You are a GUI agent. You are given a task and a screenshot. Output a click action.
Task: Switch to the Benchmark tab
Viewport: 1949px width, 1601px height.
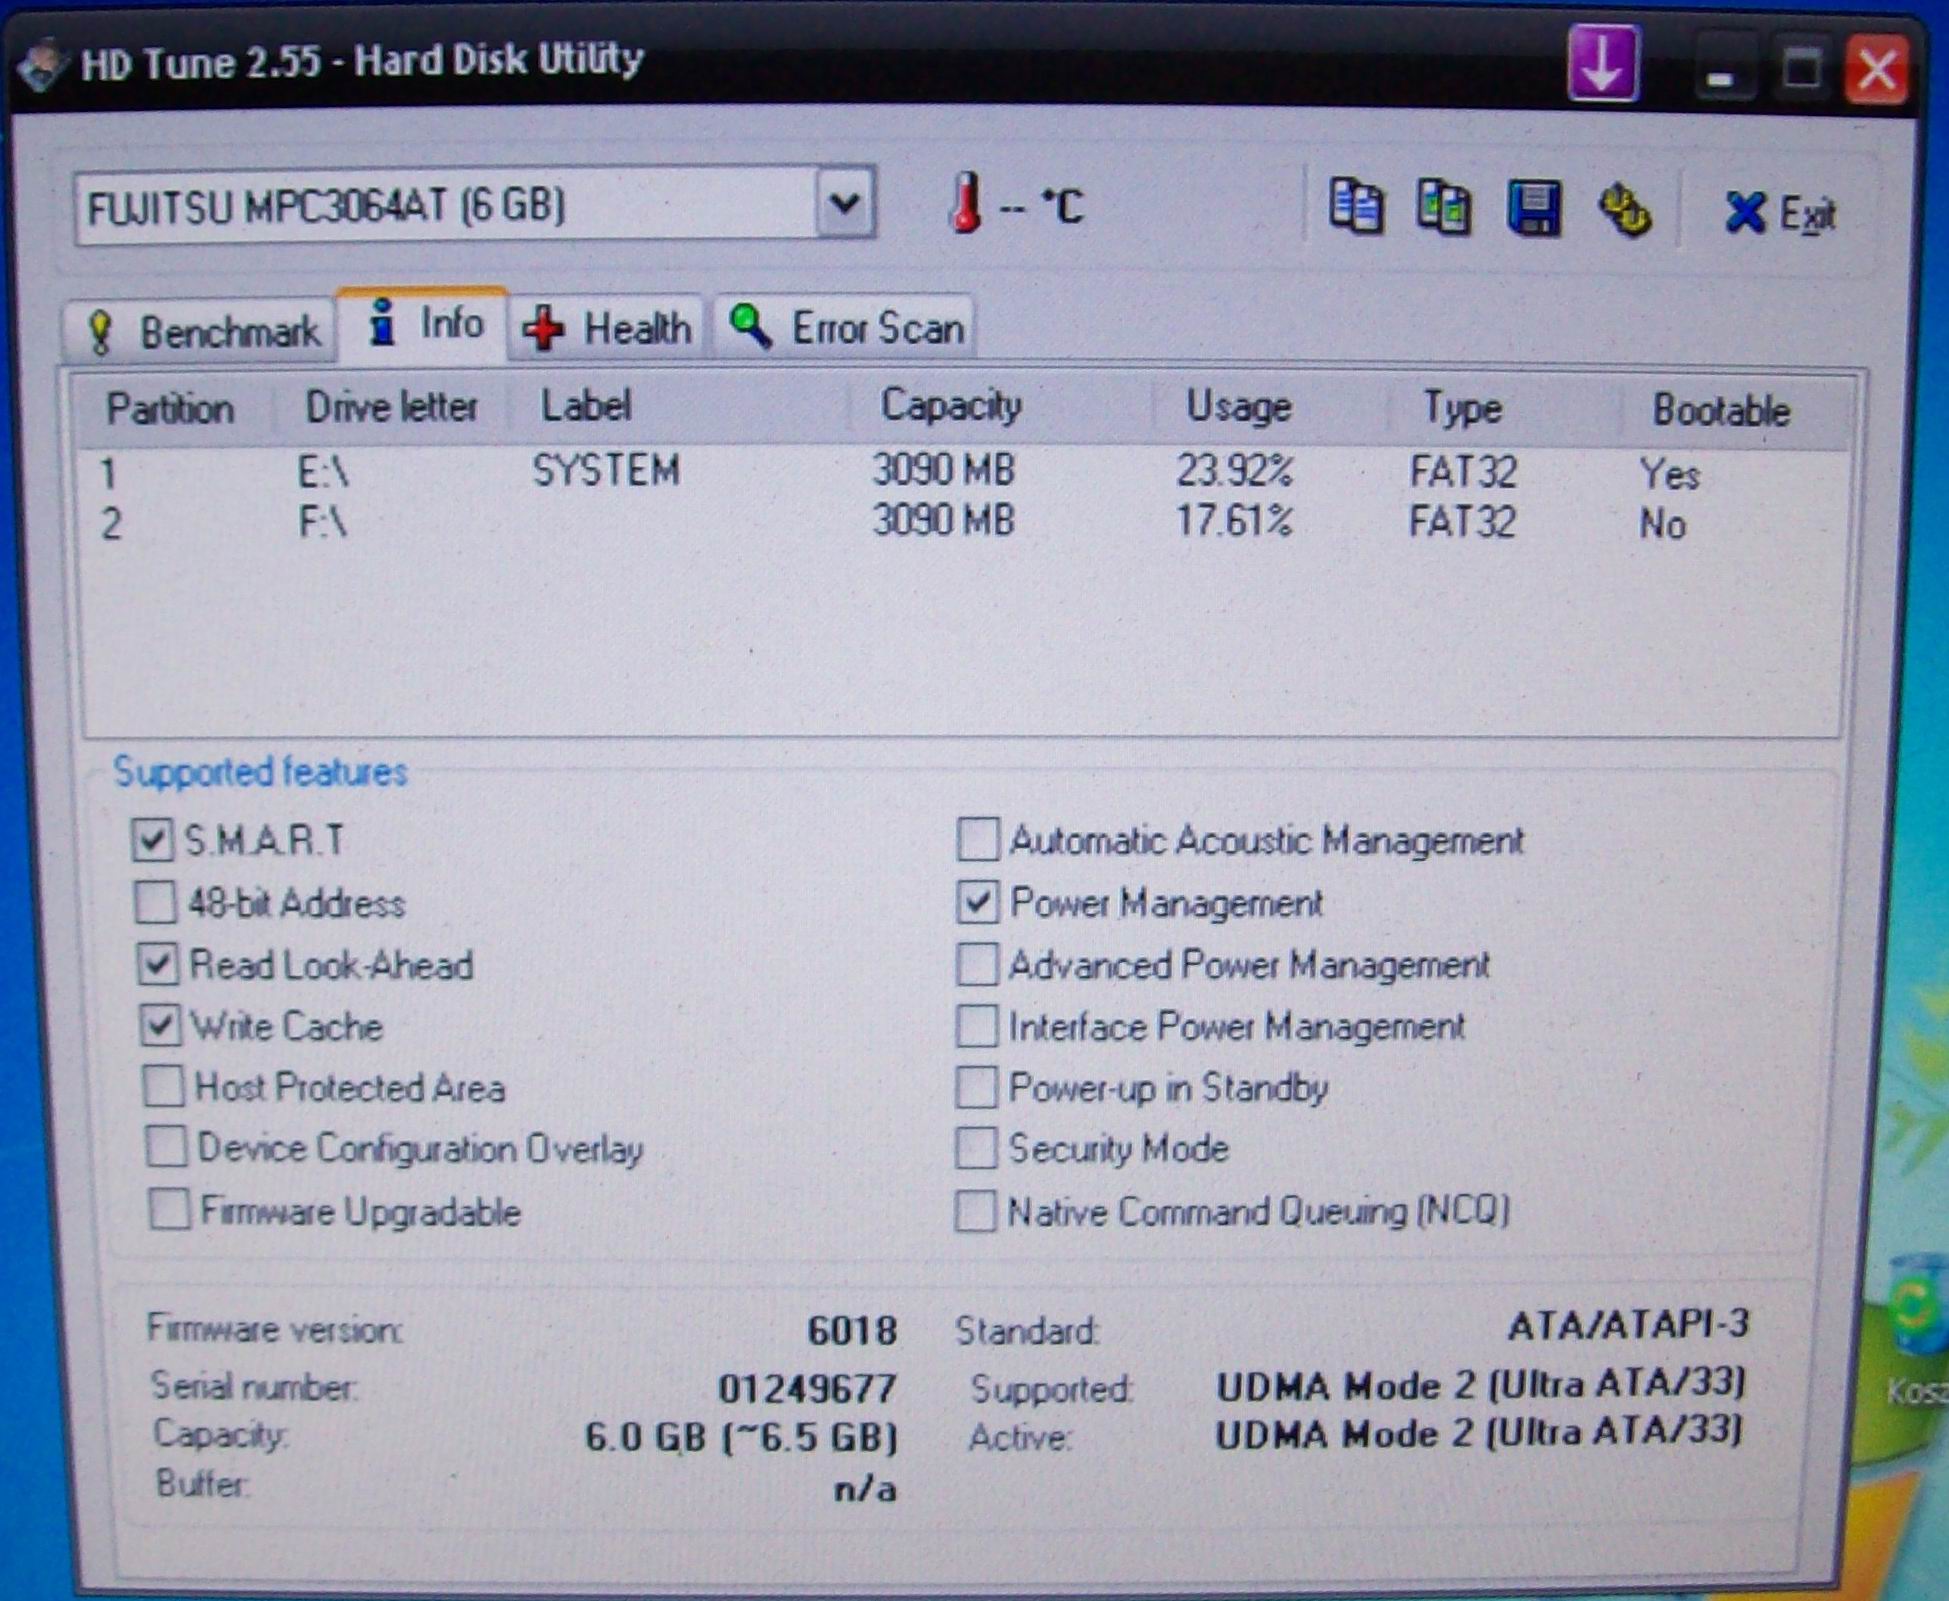point(201,330)
